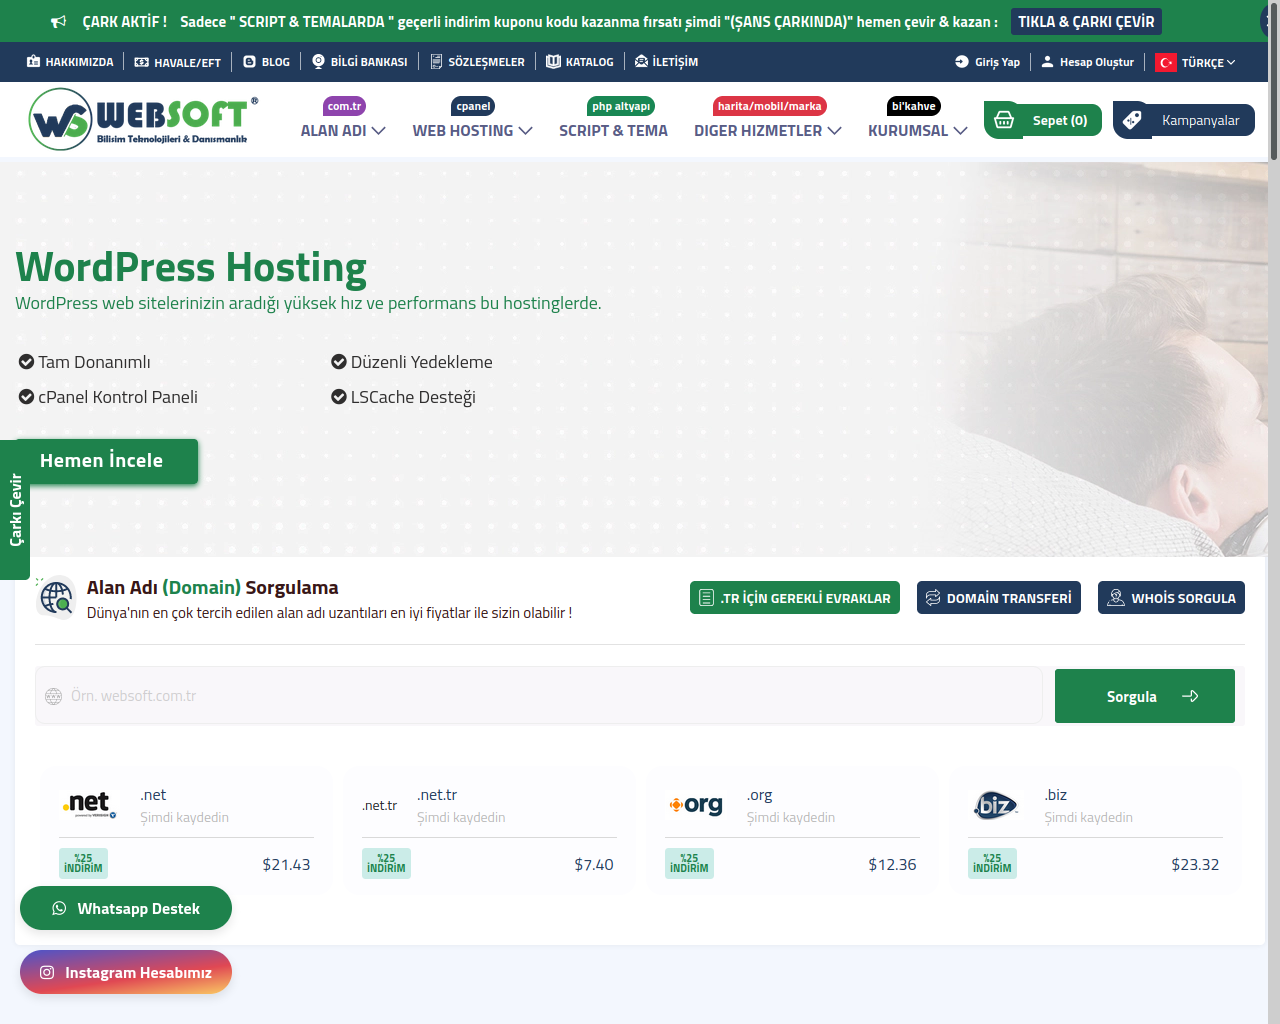Click the Websoft logo
This screenshot has width=1280, height=1024.
tap(143, 119)
